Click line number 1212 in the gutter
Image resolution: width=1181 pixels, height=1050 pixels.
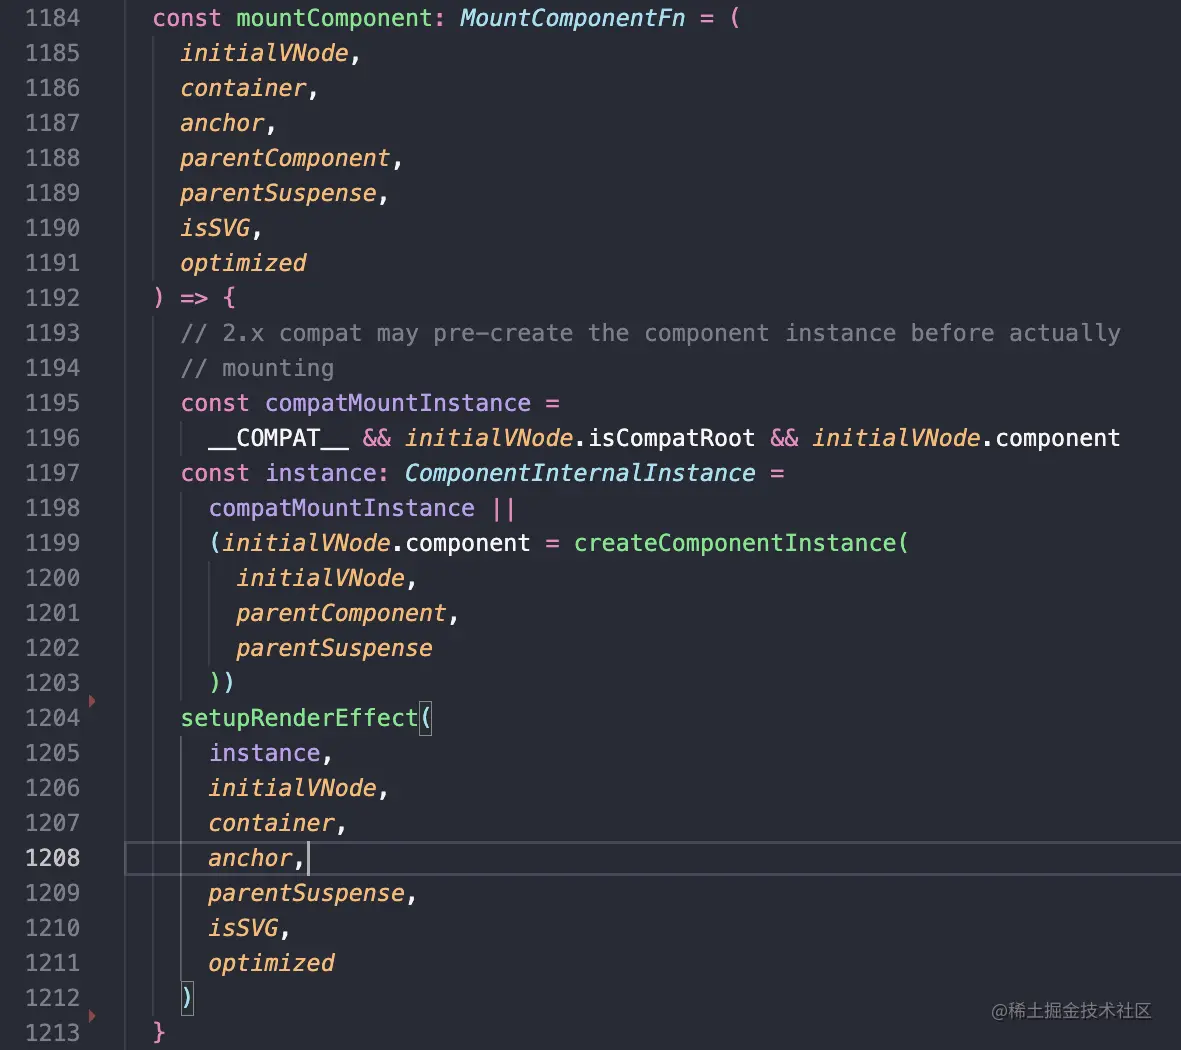pos(53,998)
